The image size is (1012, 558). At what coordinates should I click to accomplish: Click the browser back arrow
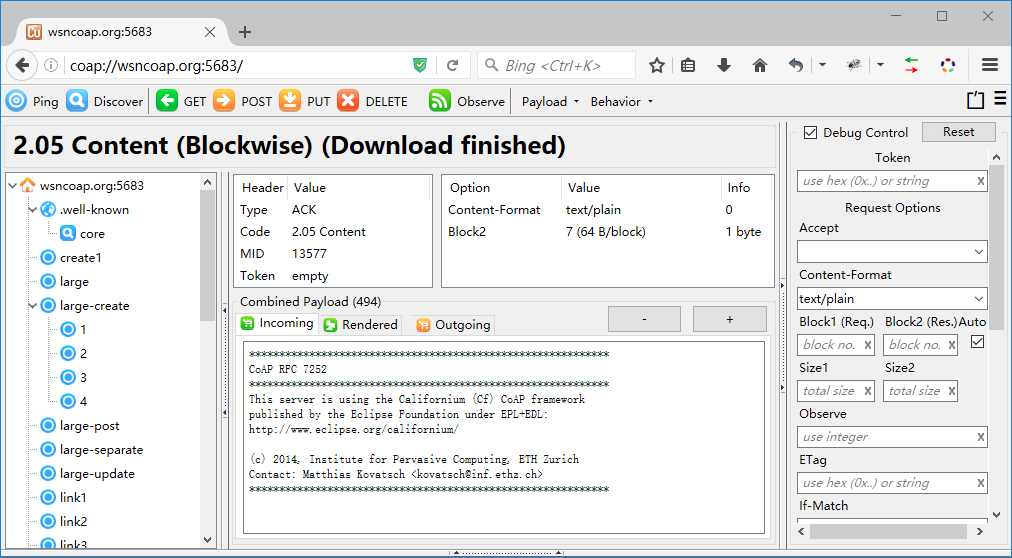point(23,65)
